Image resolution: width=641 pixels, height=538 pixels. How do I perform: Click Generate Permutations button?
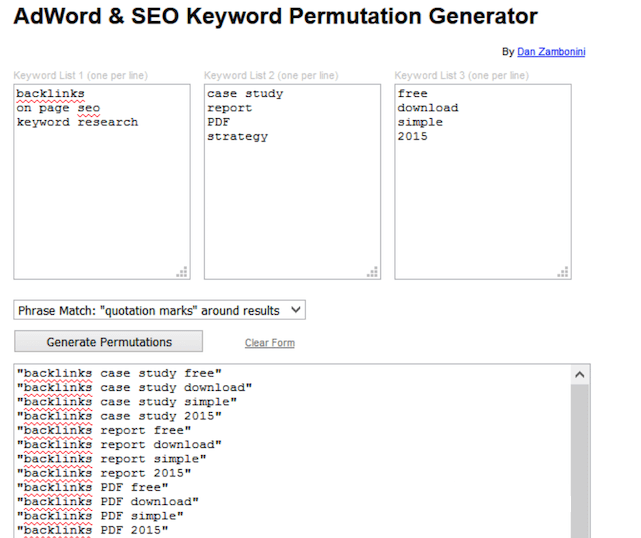point(108,341)
